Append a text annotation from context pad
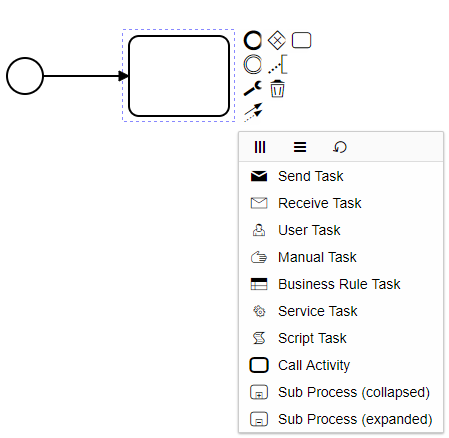This screenshot has height=438, width=449. pos(277,64)
